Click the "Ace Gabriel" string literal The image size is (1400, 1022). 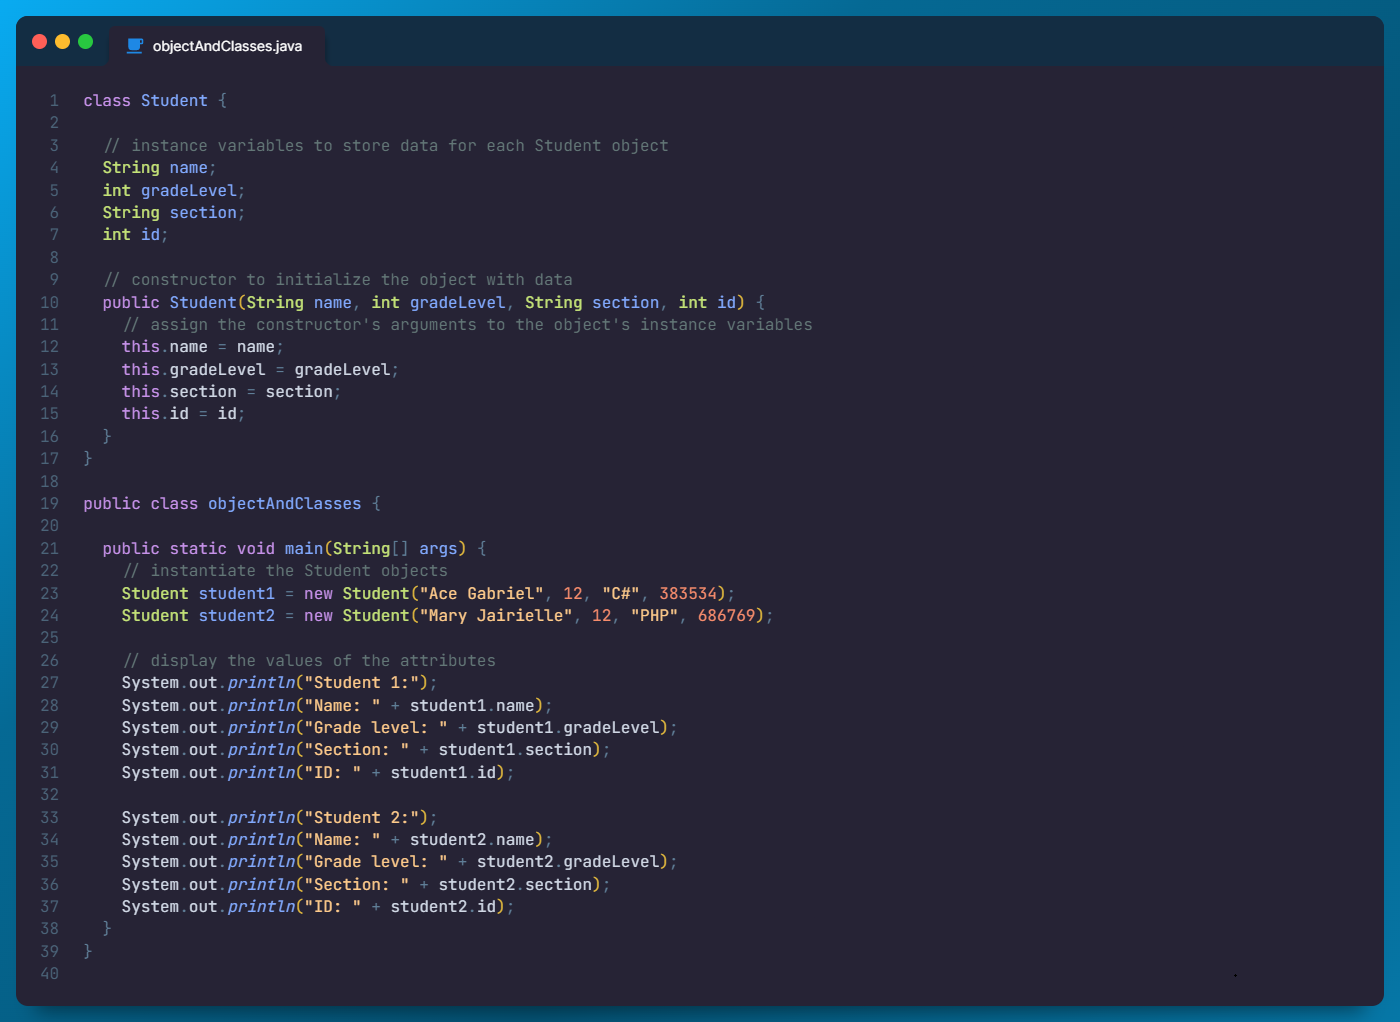point(482,594)
